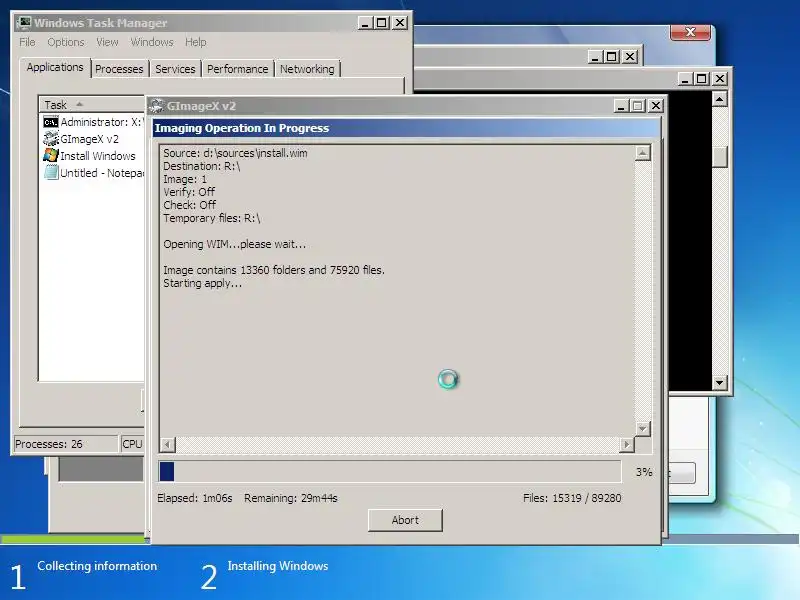This screenshot has height=600, width=800.
Task: Select the Untitled - Notepad task icon
Action: click(51, 172)
